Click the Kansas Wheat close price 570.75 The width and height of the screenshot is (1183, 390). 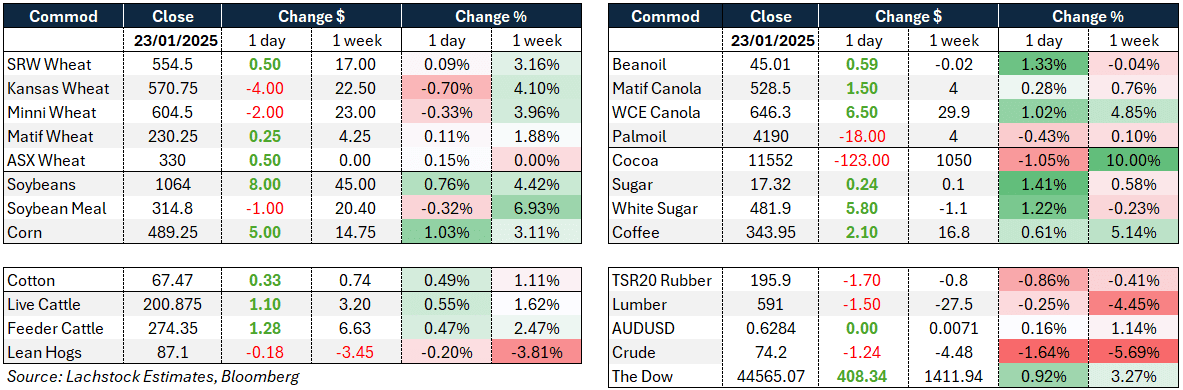tap(172, 89)
